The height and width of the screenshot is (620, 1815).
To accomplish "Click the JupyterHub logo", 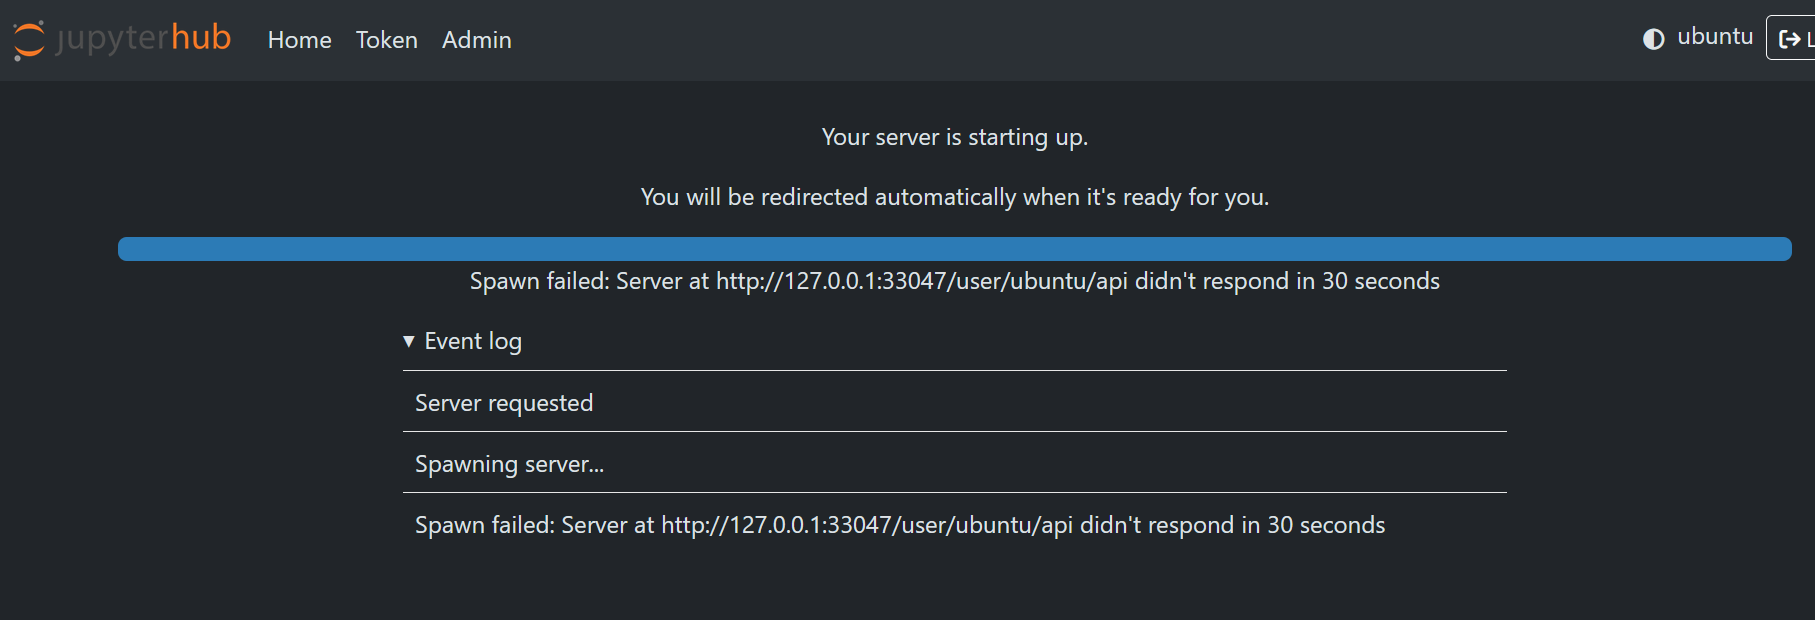I will [x=122, y=39].
